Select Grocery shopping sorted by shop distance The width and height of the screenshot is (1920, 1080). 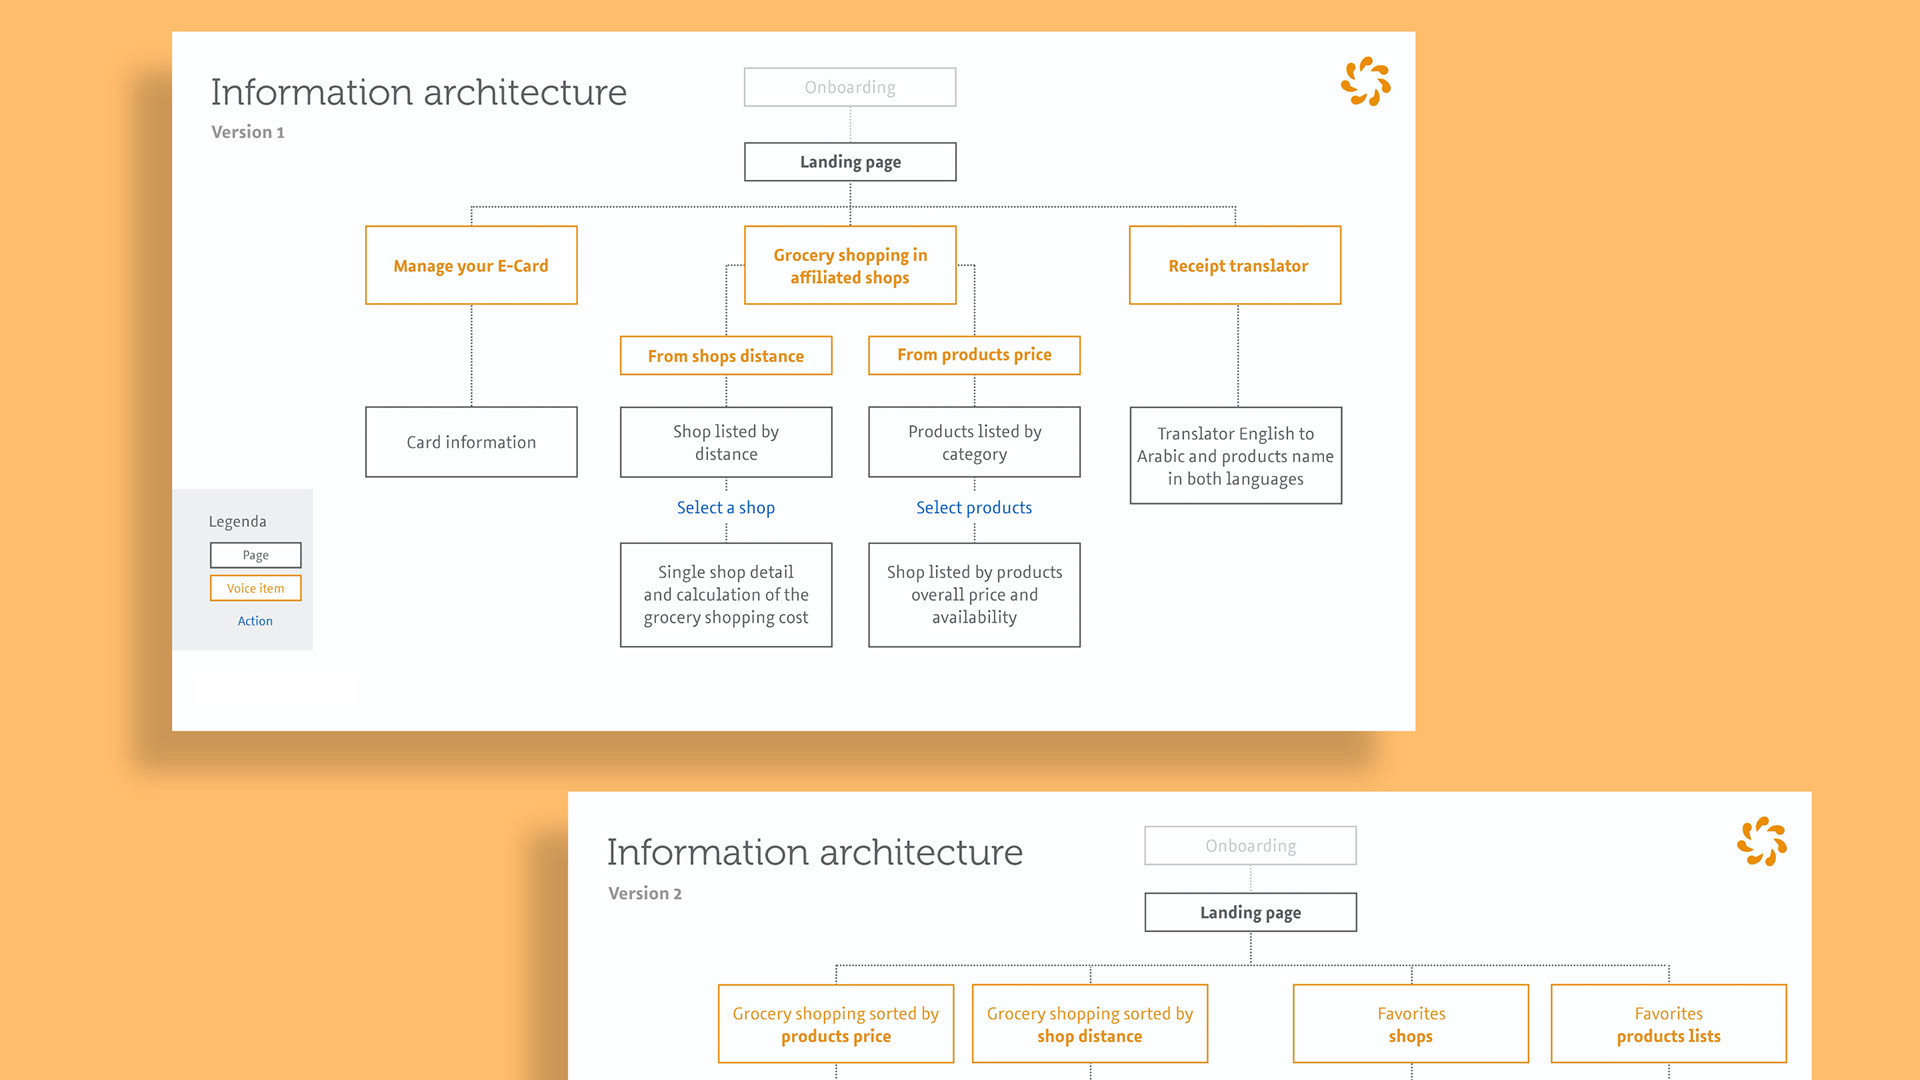coord(1090,1024)
